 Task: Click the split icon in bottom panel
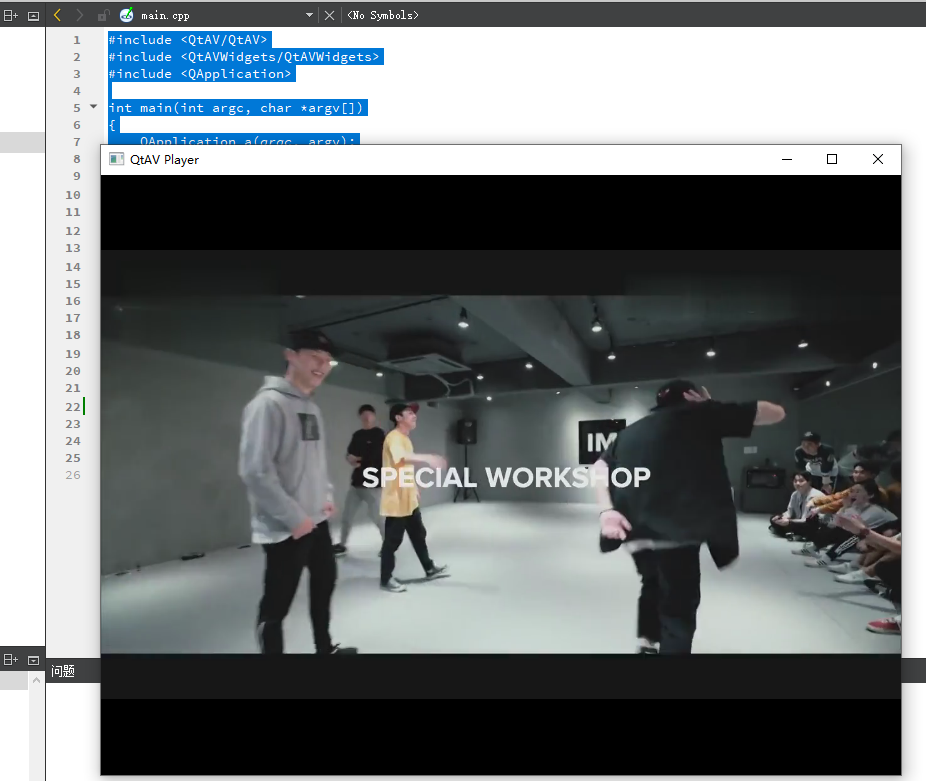pos(11,660)
